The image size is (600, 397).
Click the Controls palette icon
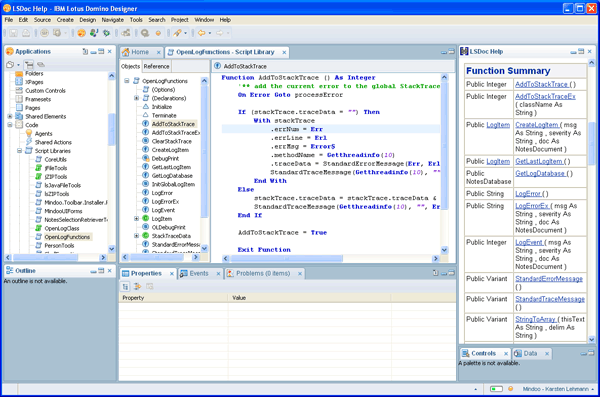[465, 353]
